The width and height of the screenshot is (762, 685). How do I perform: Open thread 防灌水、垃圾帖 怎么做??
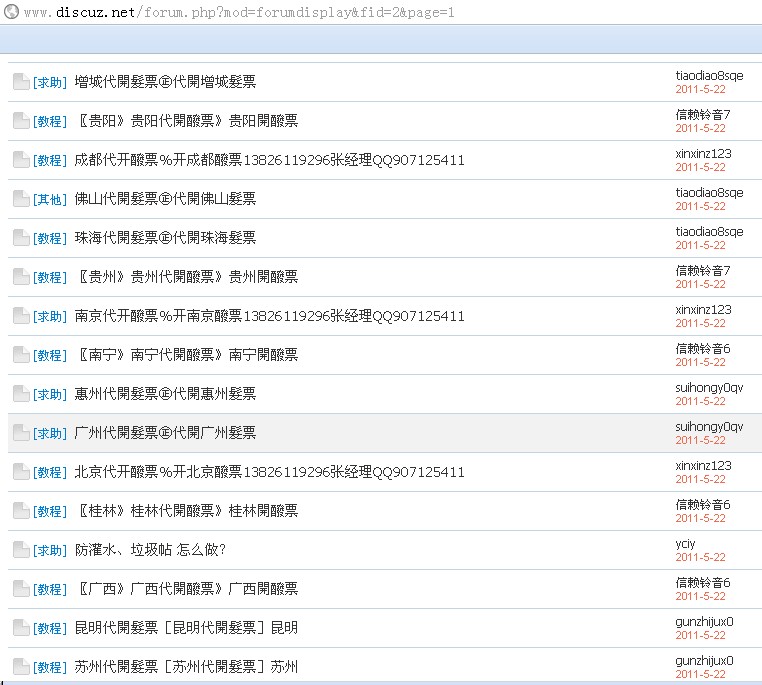150,549
